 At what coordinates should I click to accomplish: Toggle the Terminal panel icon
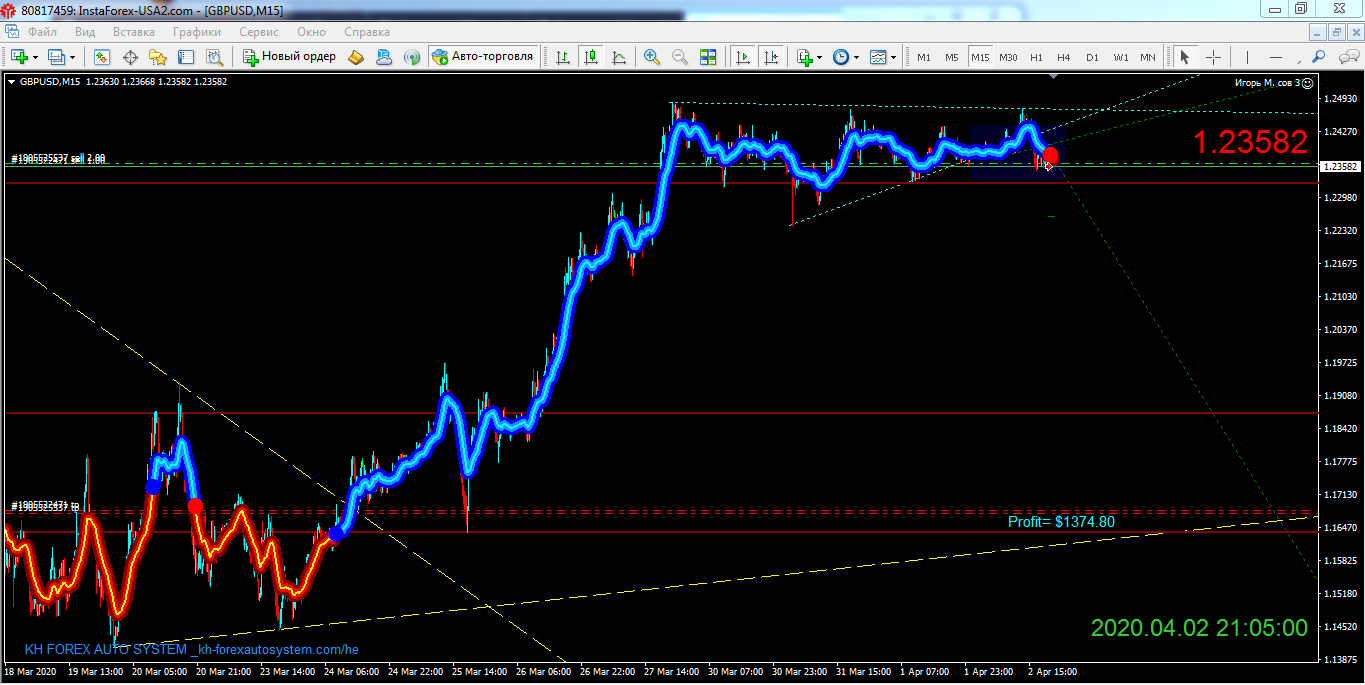pyautogui.click(x=186, y=57)
